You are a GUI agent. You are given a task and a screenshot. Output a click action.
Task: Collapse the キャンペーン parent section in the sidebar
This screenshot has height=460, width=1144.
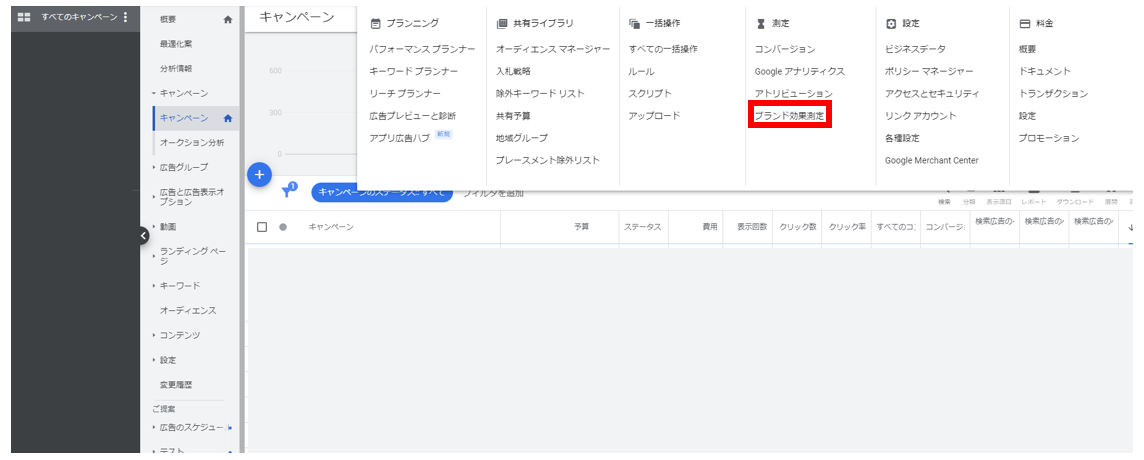(x=154, y=93)
